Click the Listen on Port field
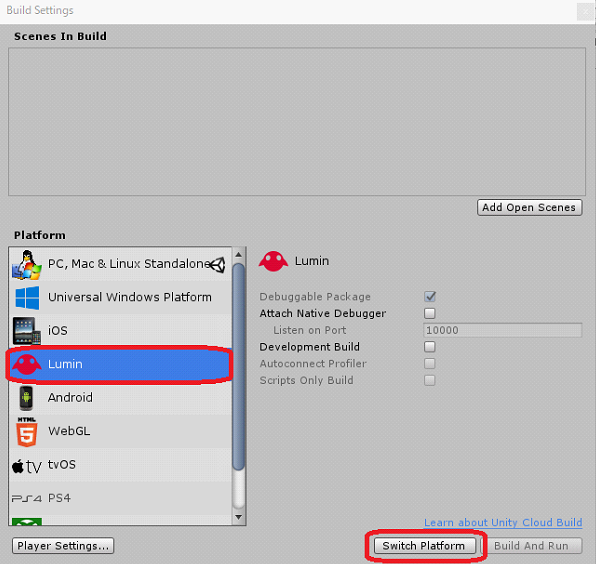This screenshot has height=564, width=596. (x=502, y=330)
